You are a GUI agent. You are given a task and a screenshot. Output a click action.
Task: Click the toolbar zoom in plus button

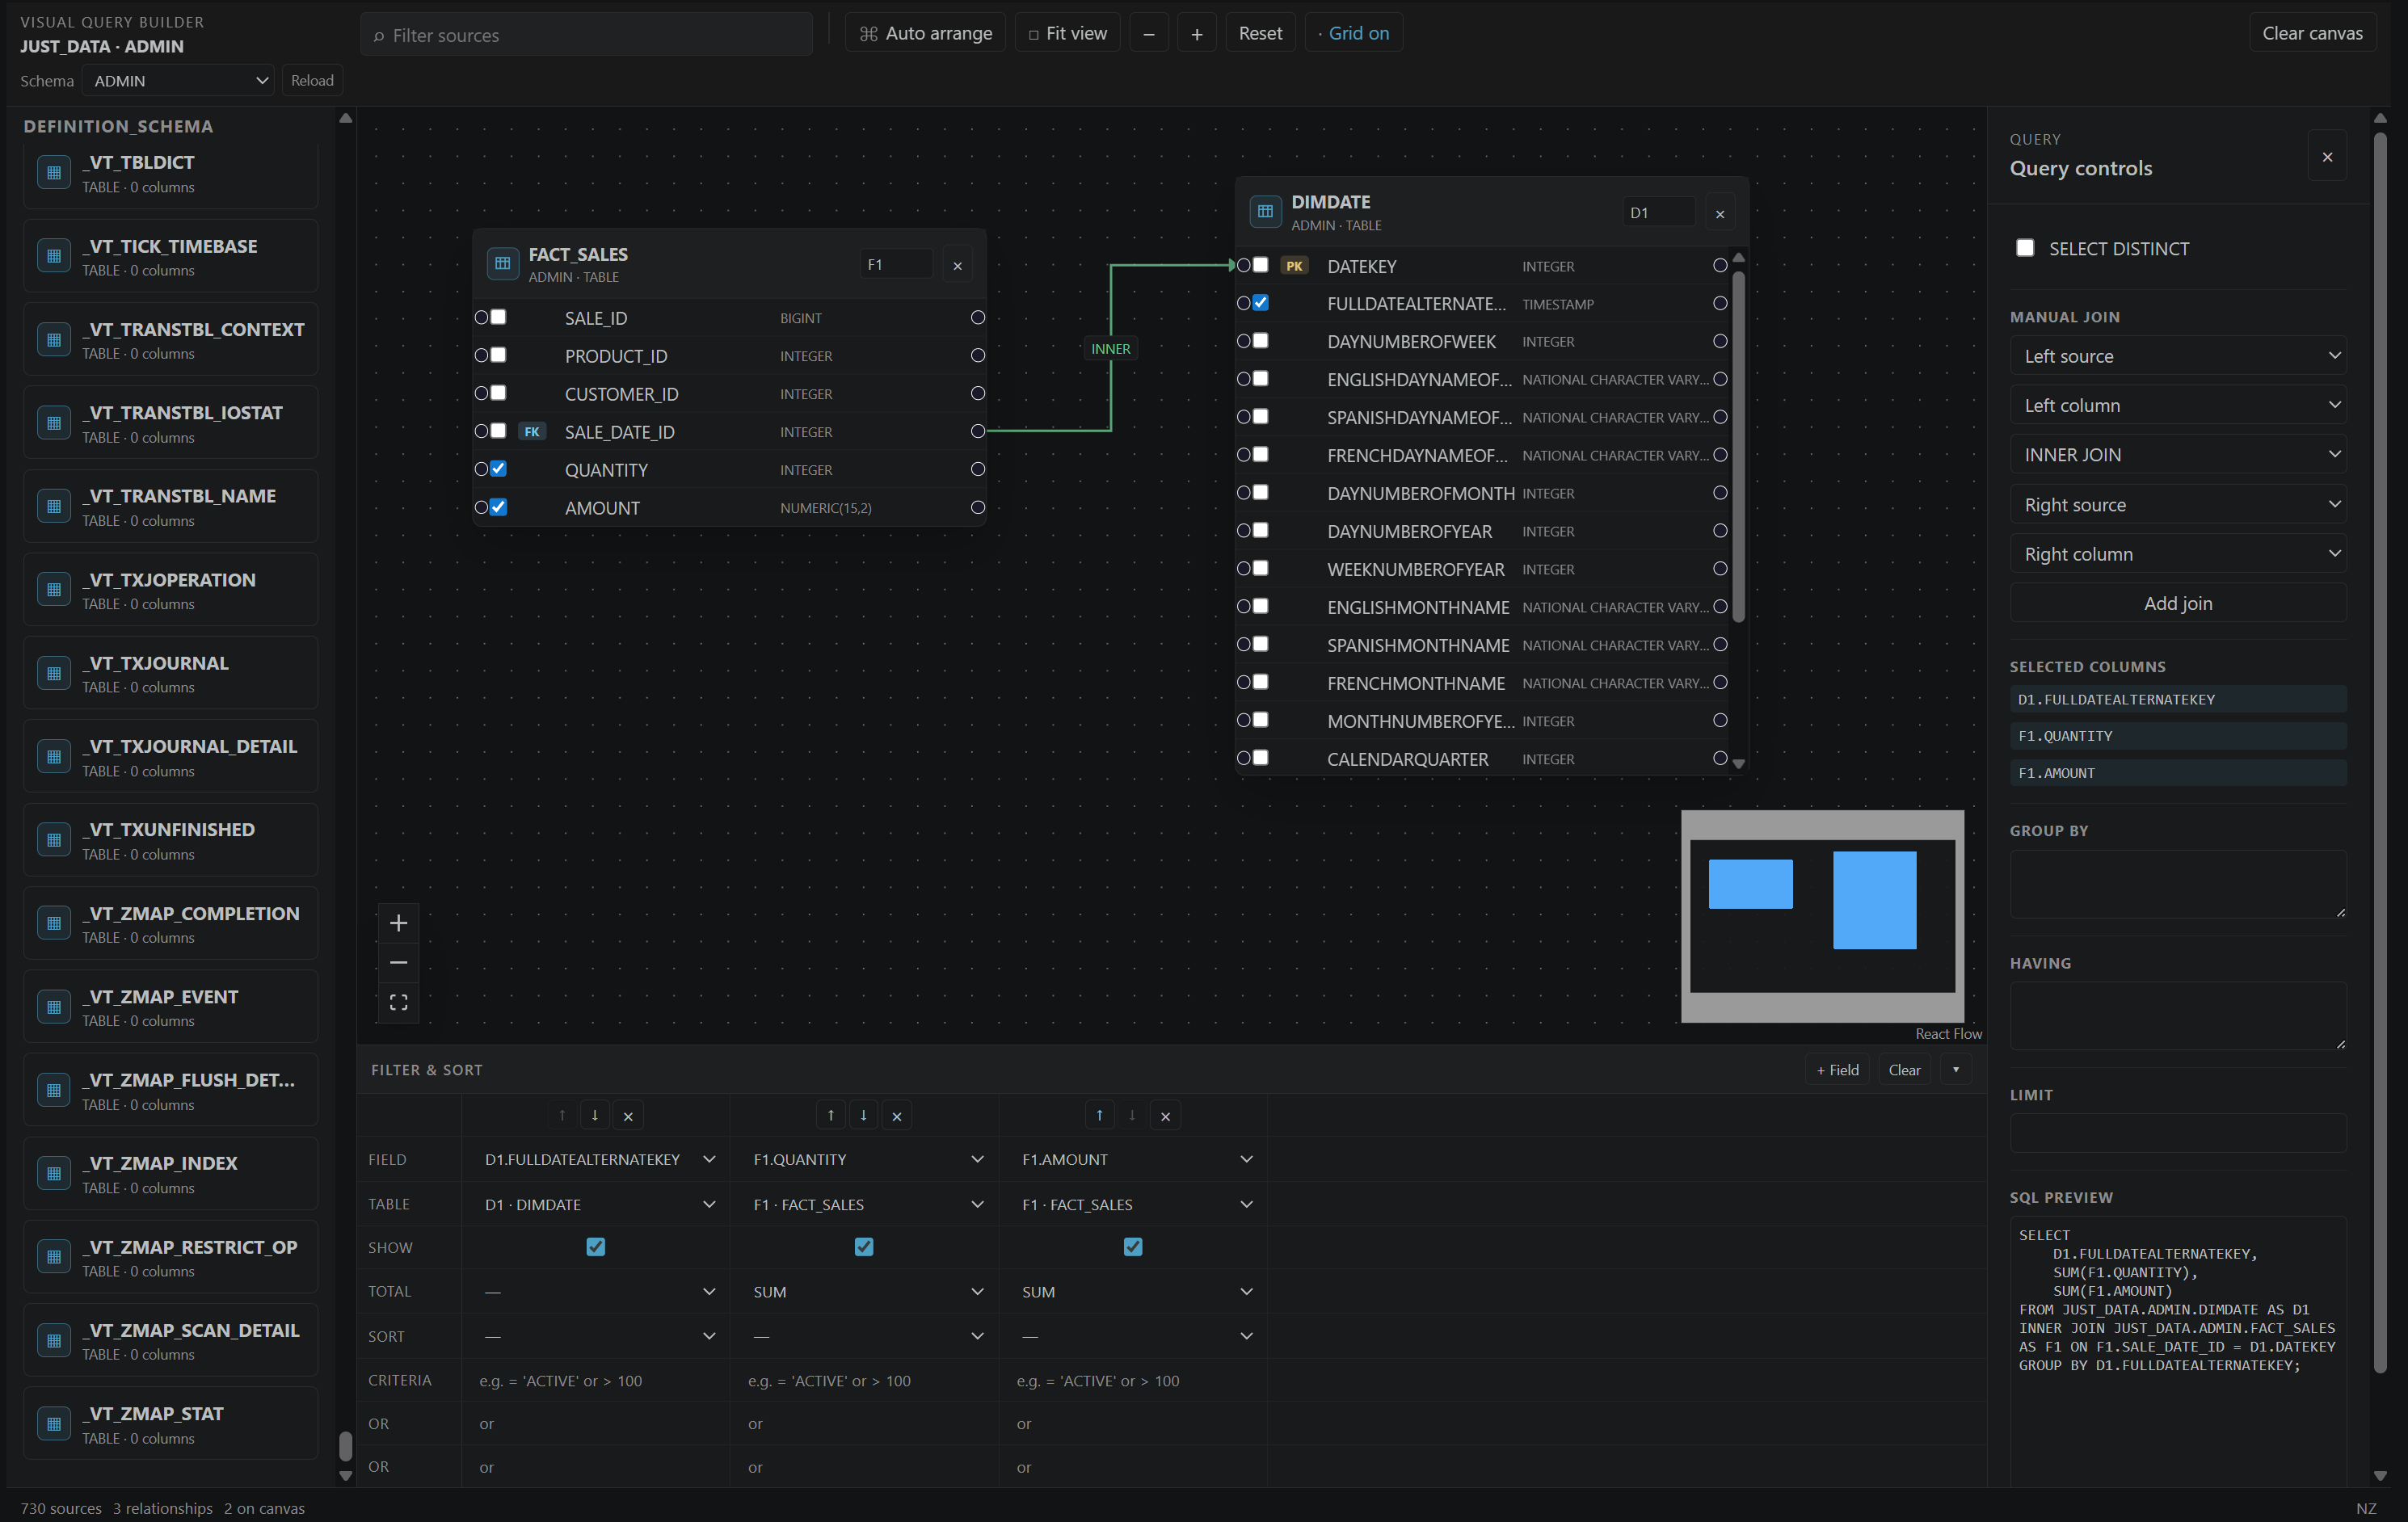pyautogui.click(x=1197, y=33)
